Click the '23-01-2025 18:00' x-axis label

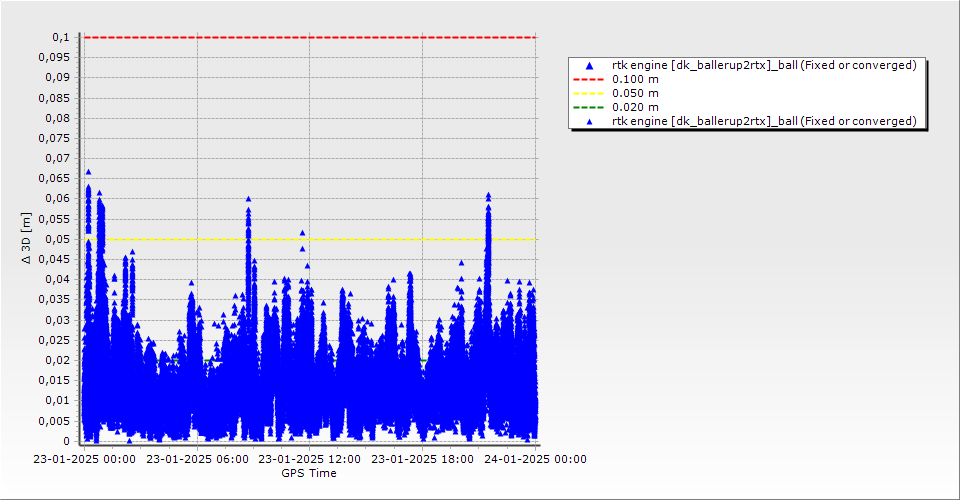click(422, 459)
